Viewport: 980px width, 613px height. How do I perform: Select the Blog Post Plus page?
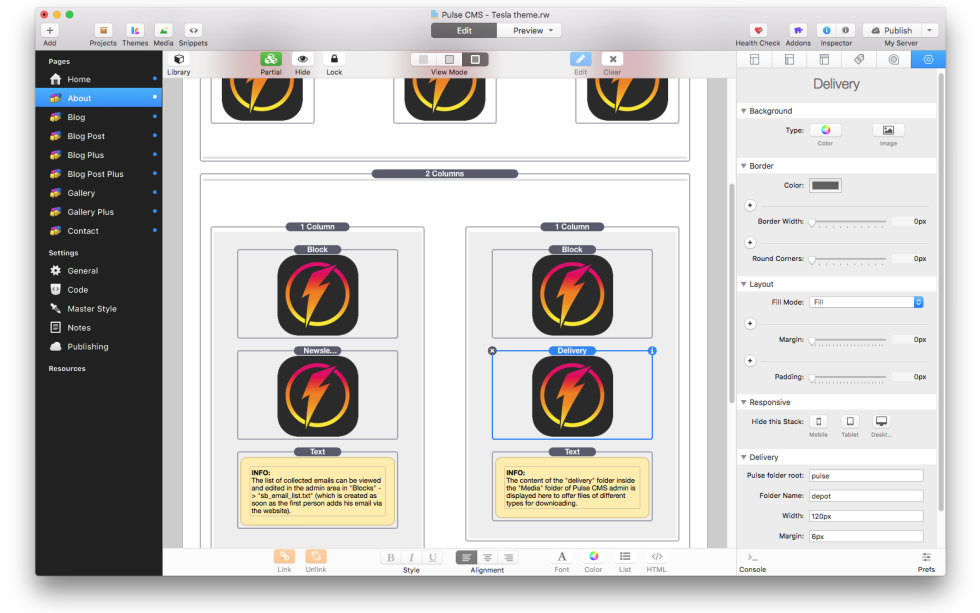coord(99,174)
